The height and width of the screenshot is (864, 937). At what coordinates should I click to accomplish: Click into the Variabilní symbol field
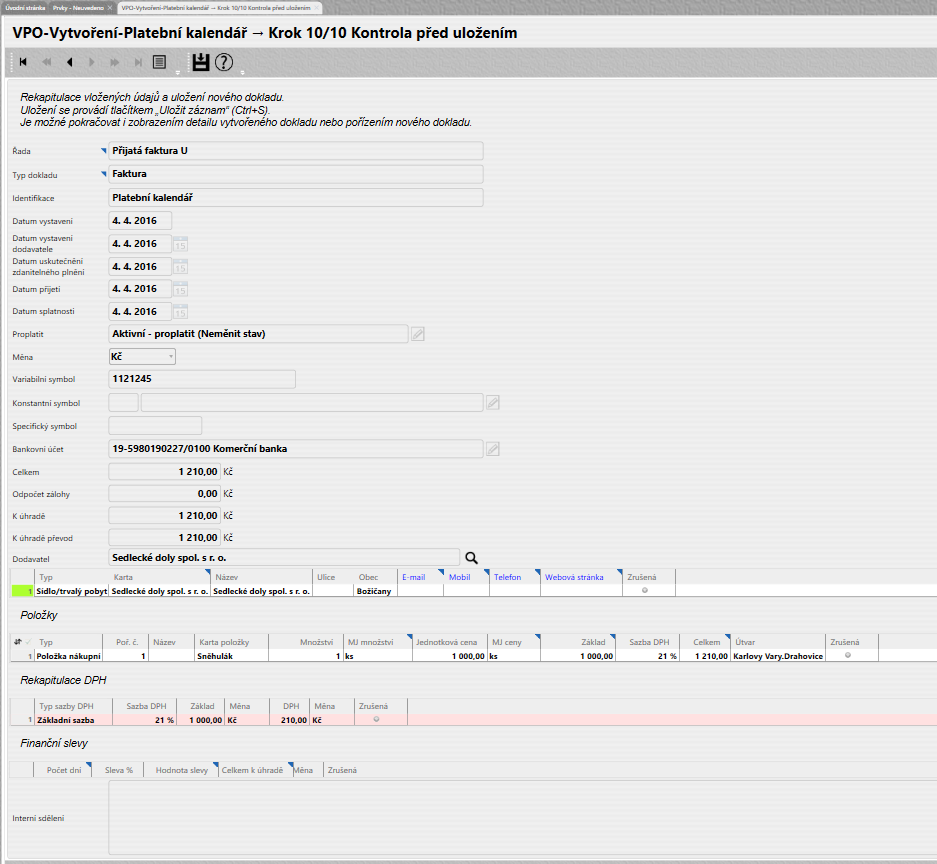tap(201, 379)
